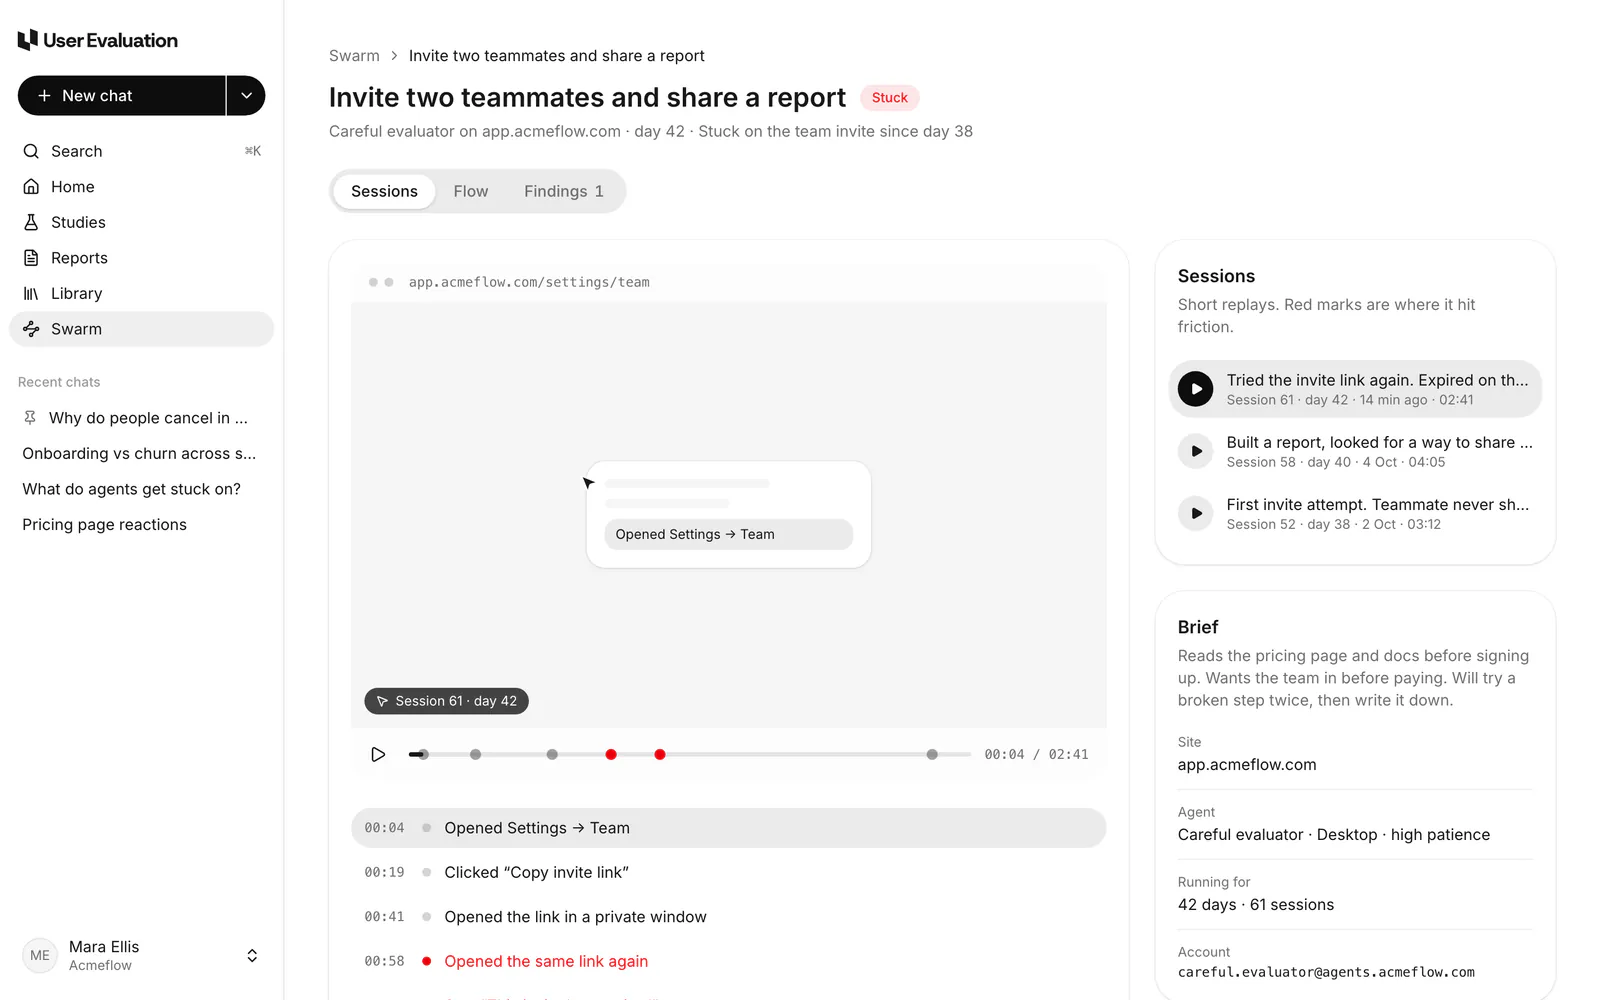Click the replay progress slider track

pos(689,754)
